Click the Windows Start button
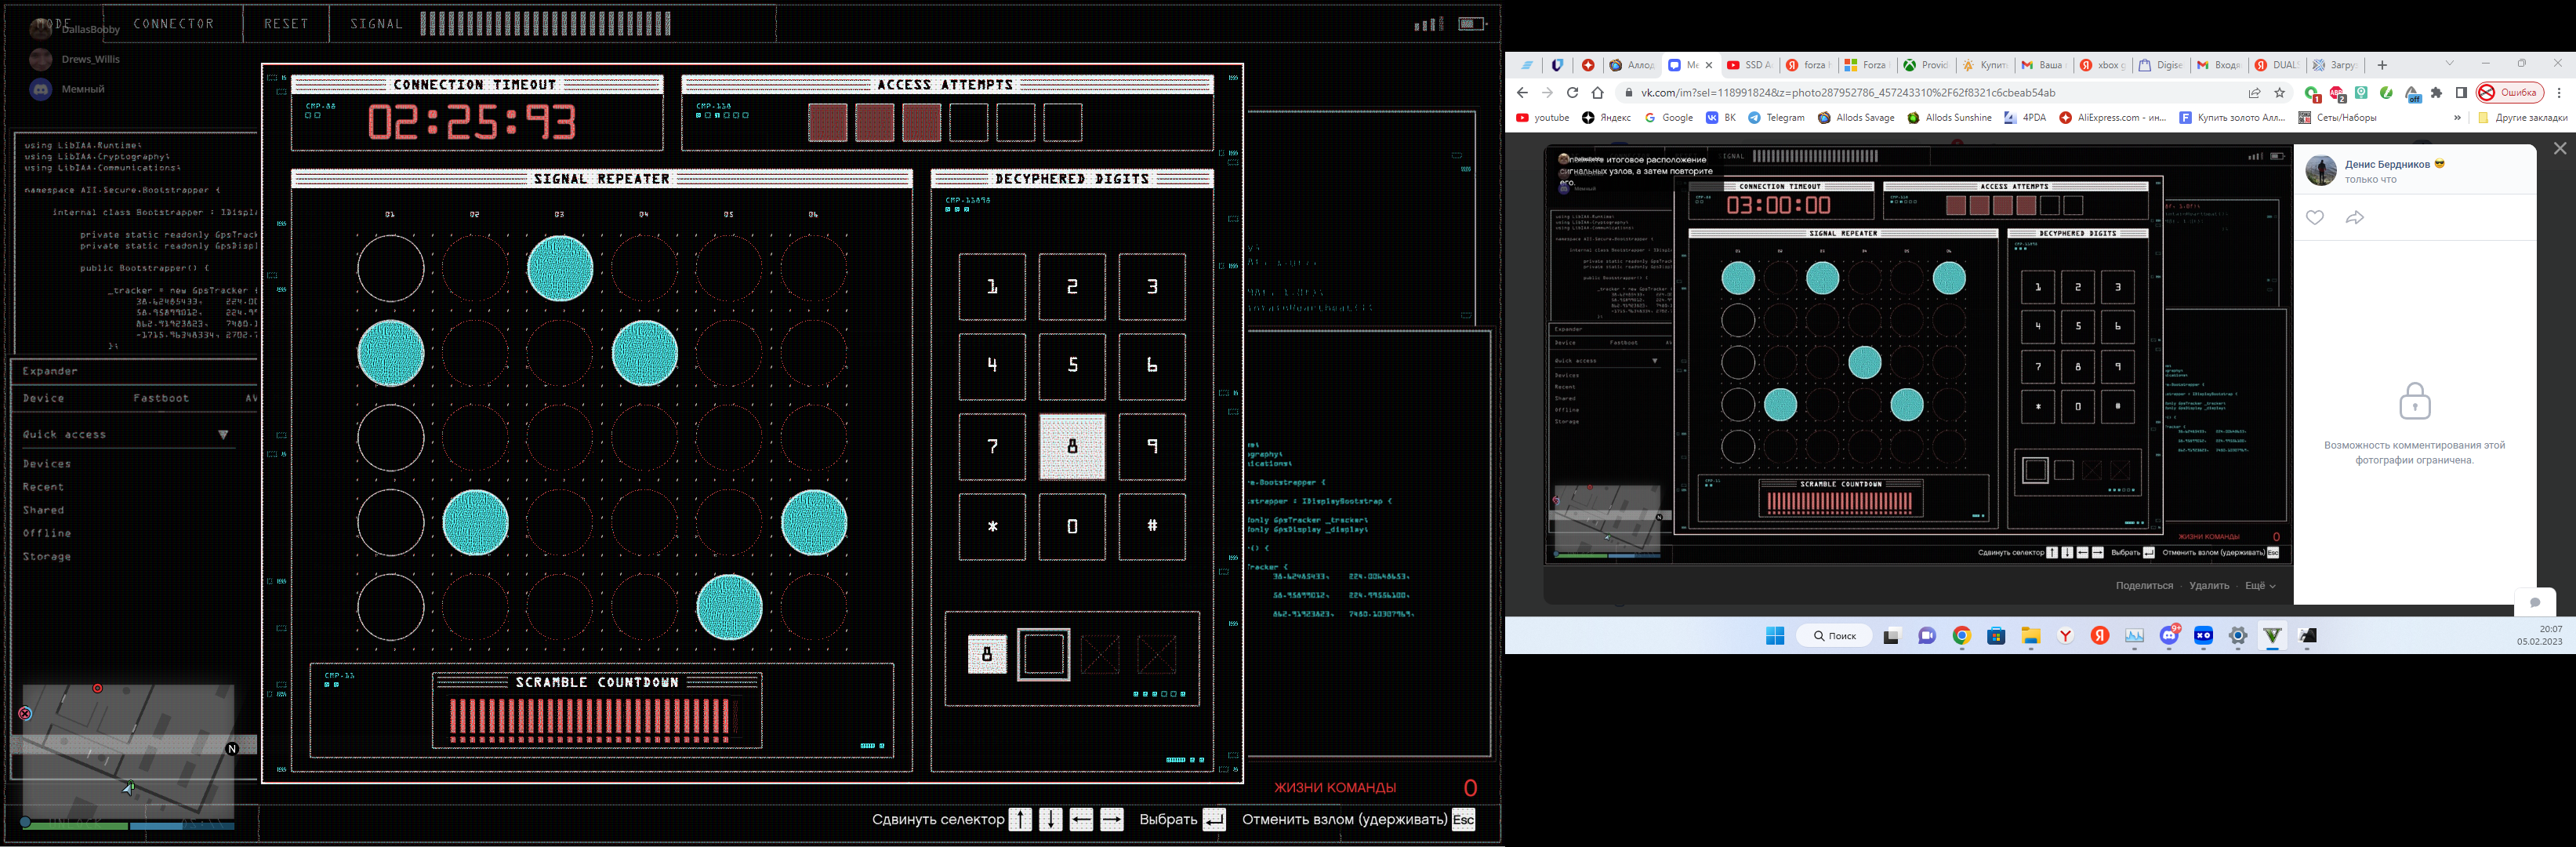 1775,636
